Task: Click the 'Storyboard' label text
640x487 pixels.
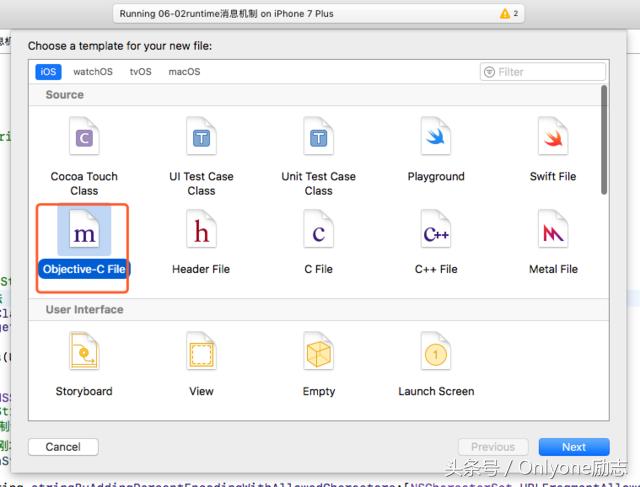Action: pyautogui.click(x=84, y=391)
